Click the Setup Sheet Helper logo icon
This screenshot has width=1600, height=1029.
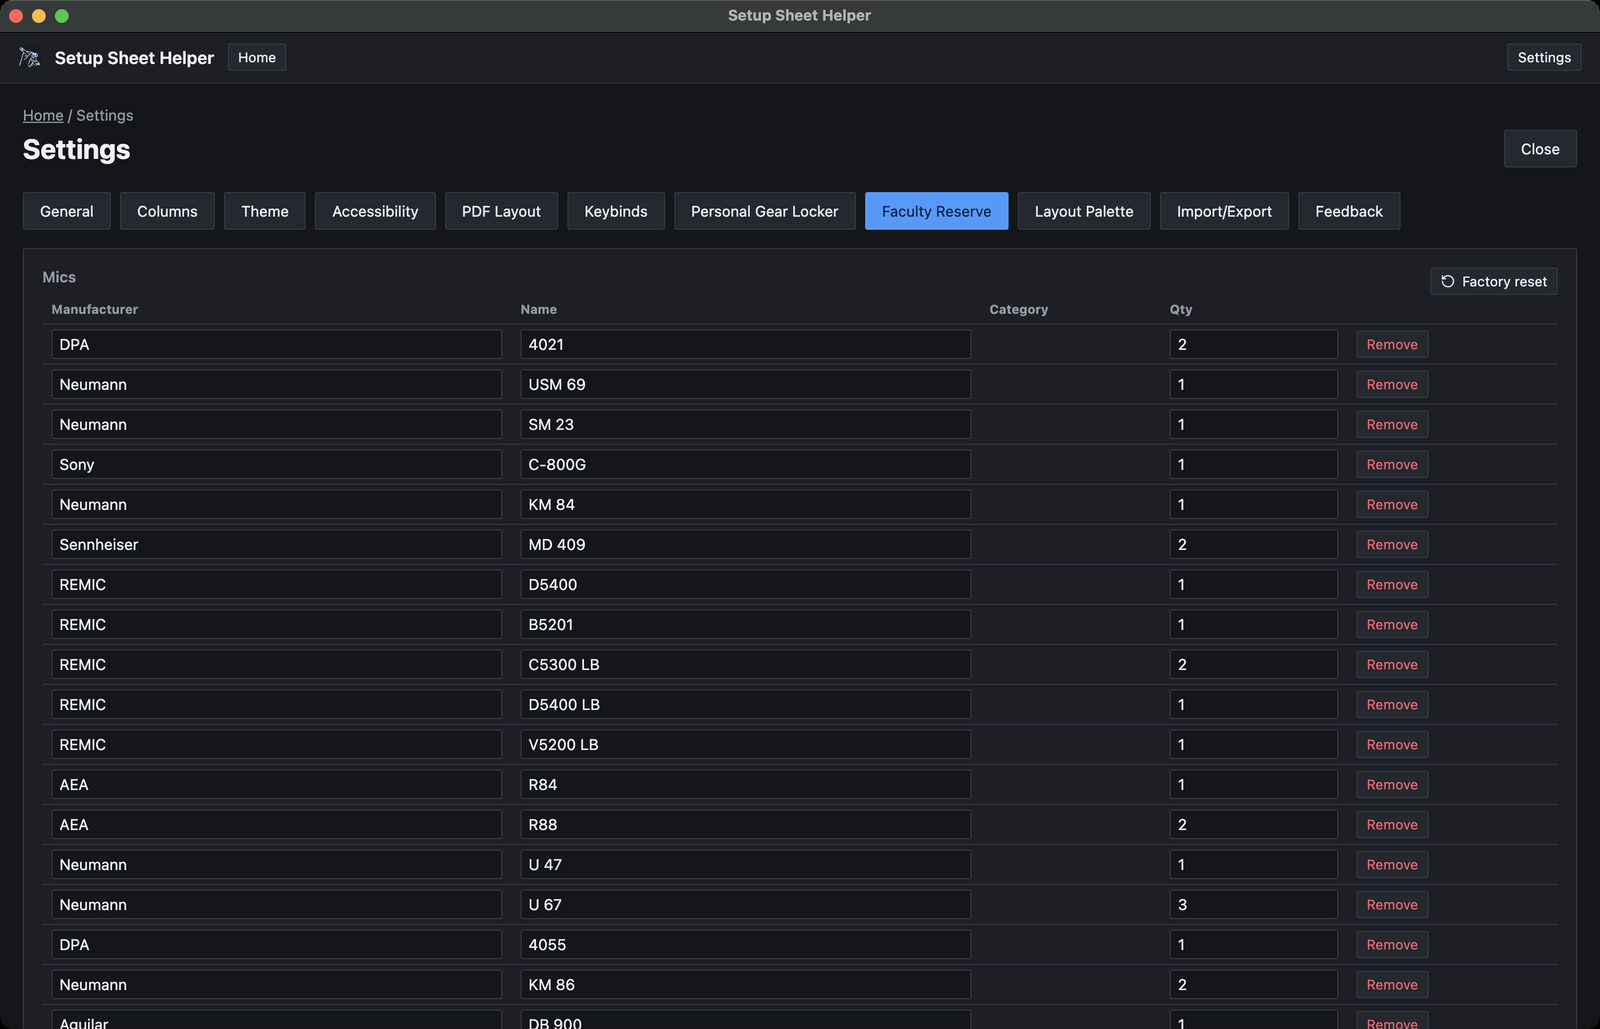point(30,58)
